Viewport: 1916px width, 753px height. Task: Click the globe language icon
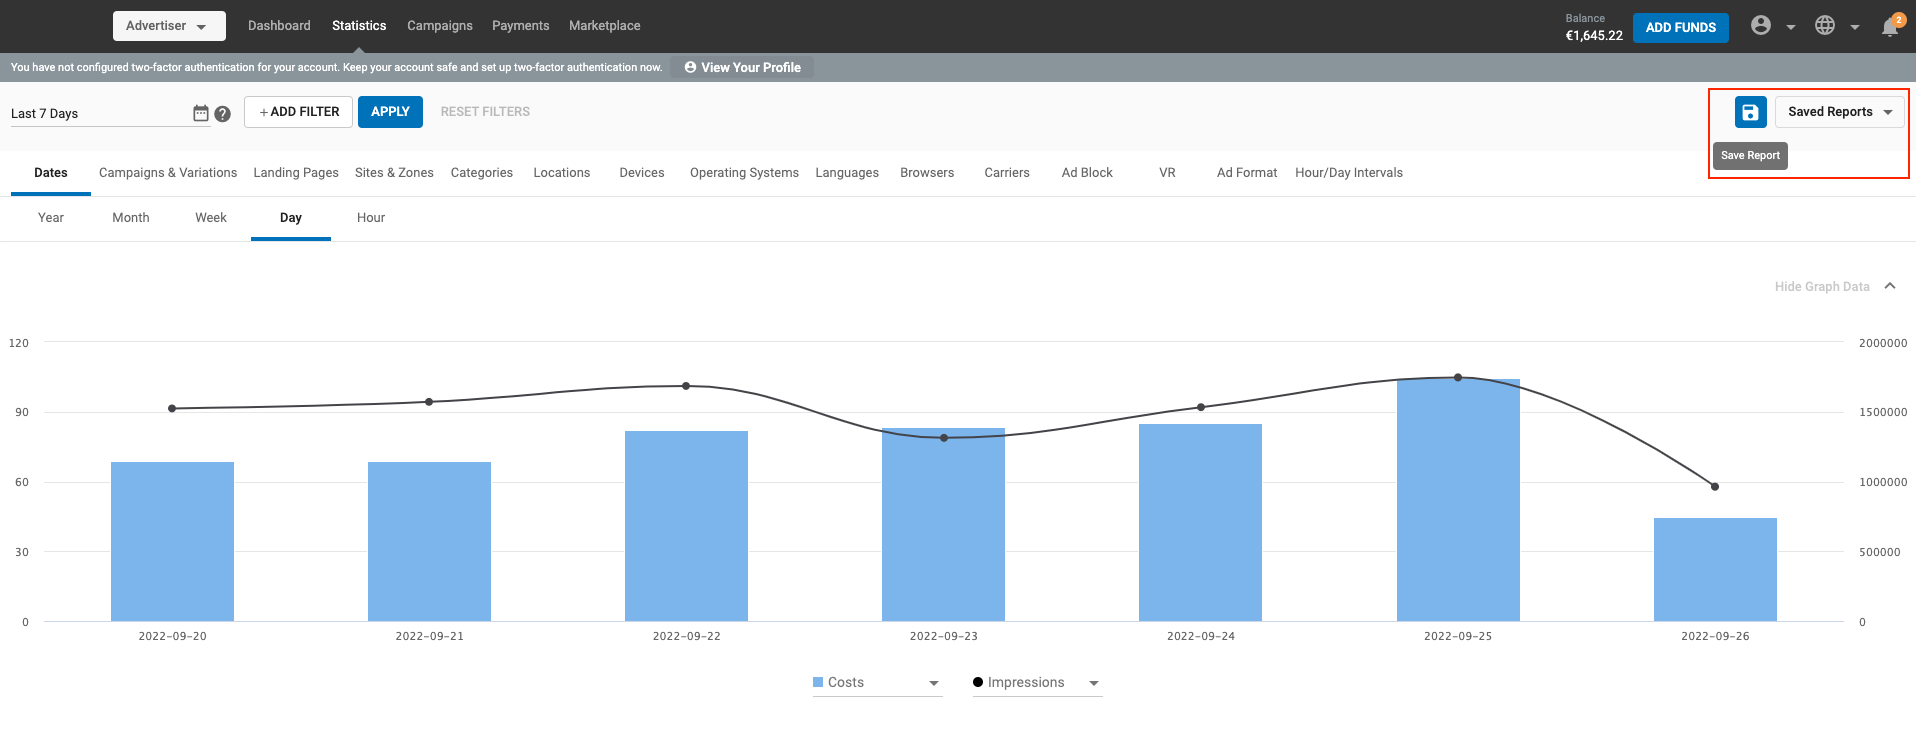point(1825,26)
